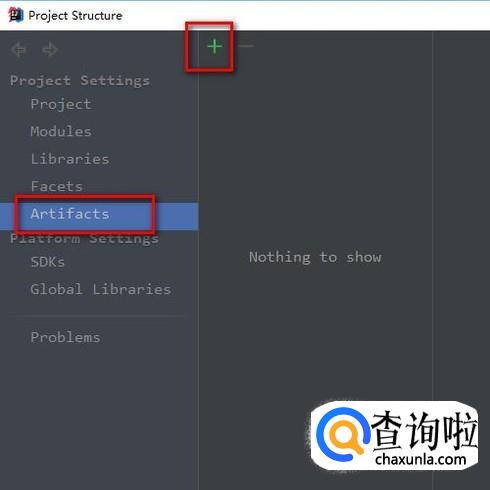Viewport: 490px width, 490px height.
Task: Go forward with the right arrow icon
Action: click(x=50, y=50)
